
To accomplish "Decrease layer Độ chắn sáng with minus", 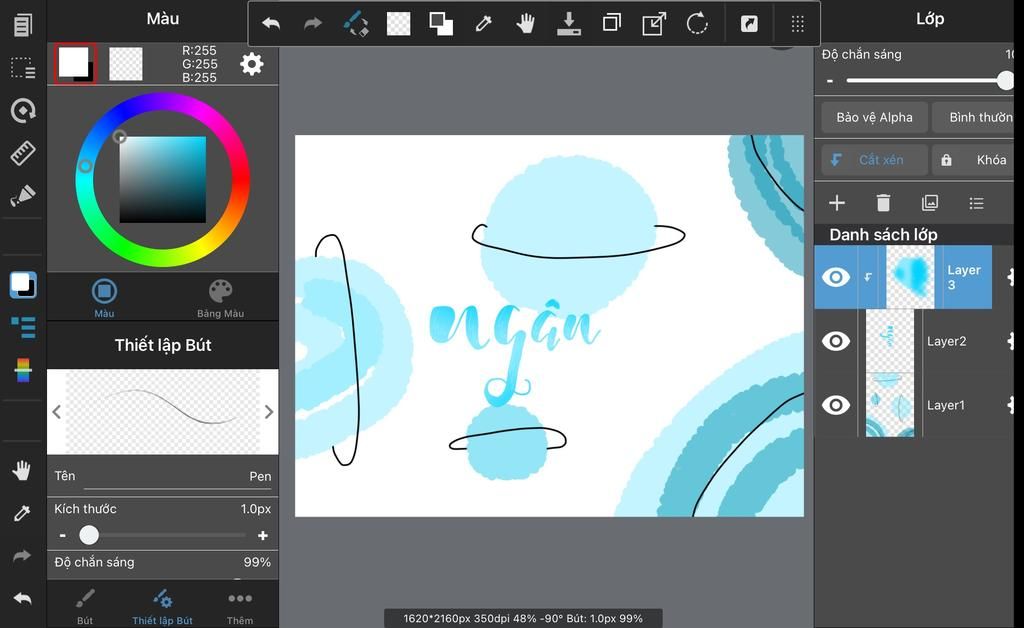I will tap(829, 81).
